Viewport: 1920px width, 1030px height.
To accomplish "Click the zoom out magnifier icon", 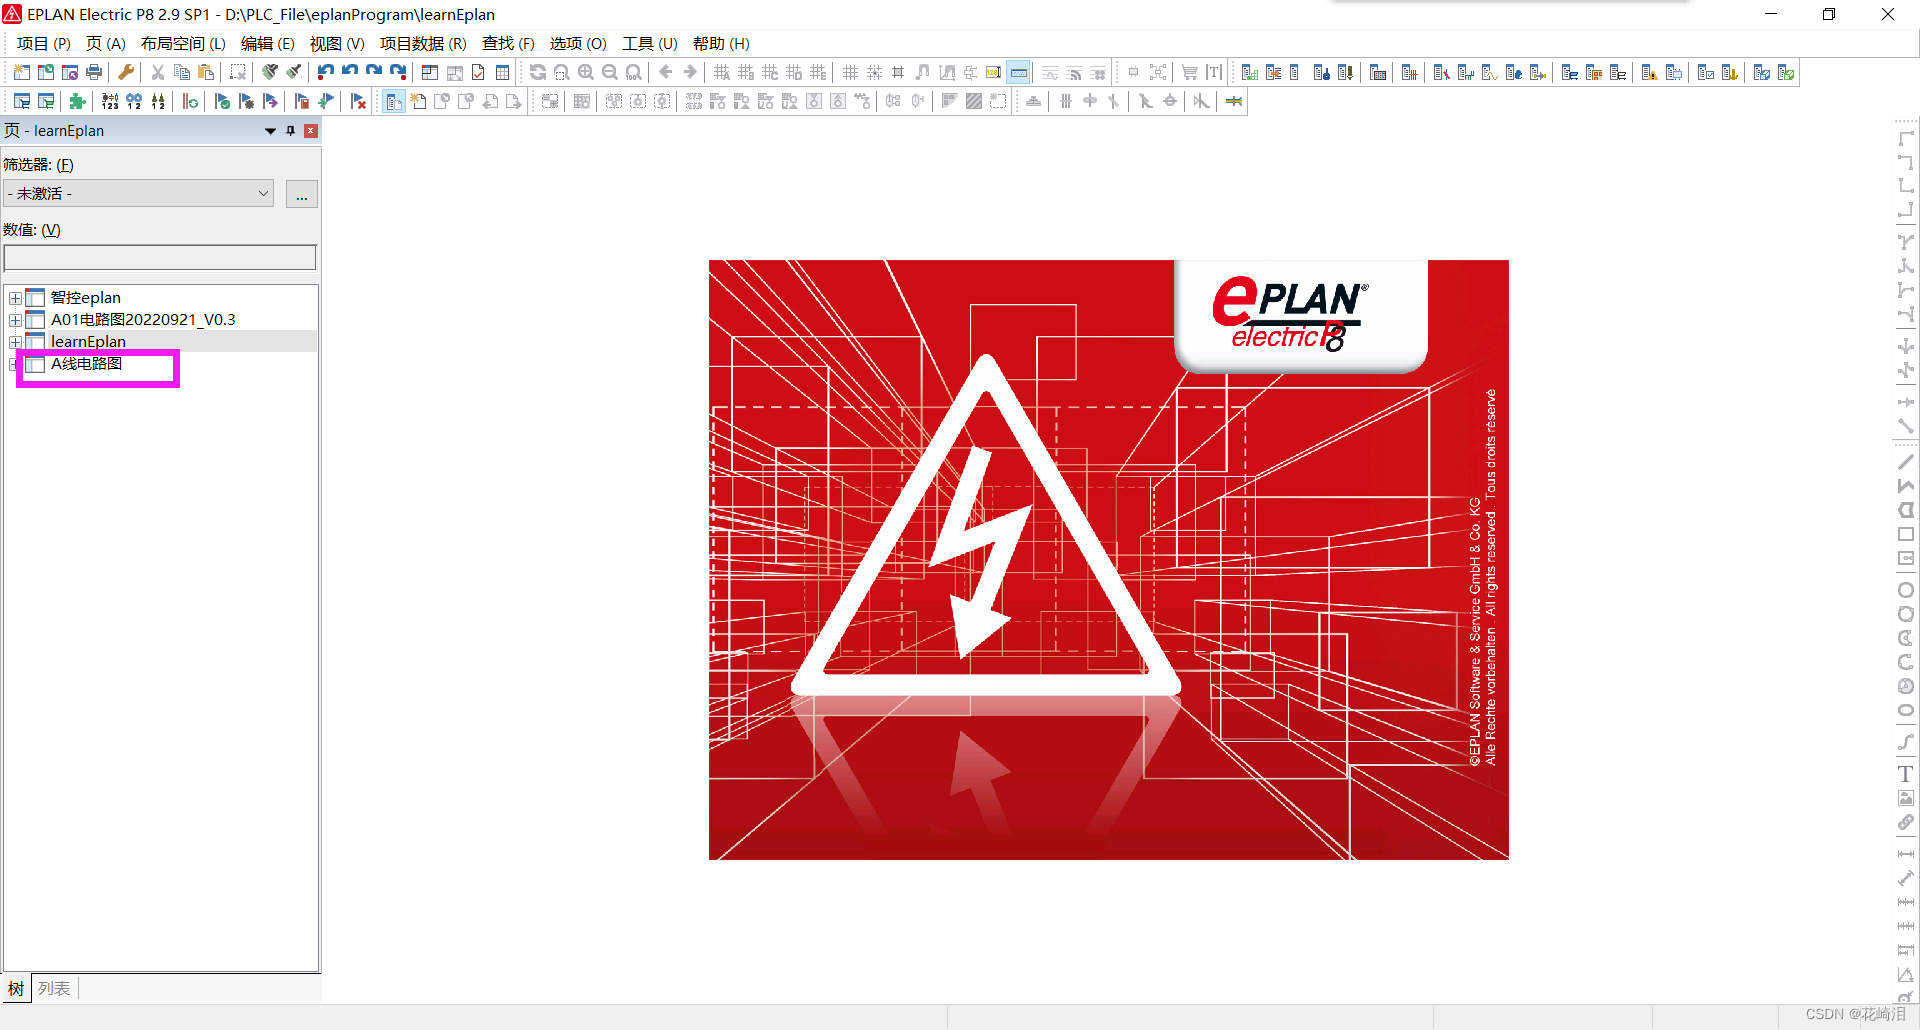I will [x=610, y=72].
